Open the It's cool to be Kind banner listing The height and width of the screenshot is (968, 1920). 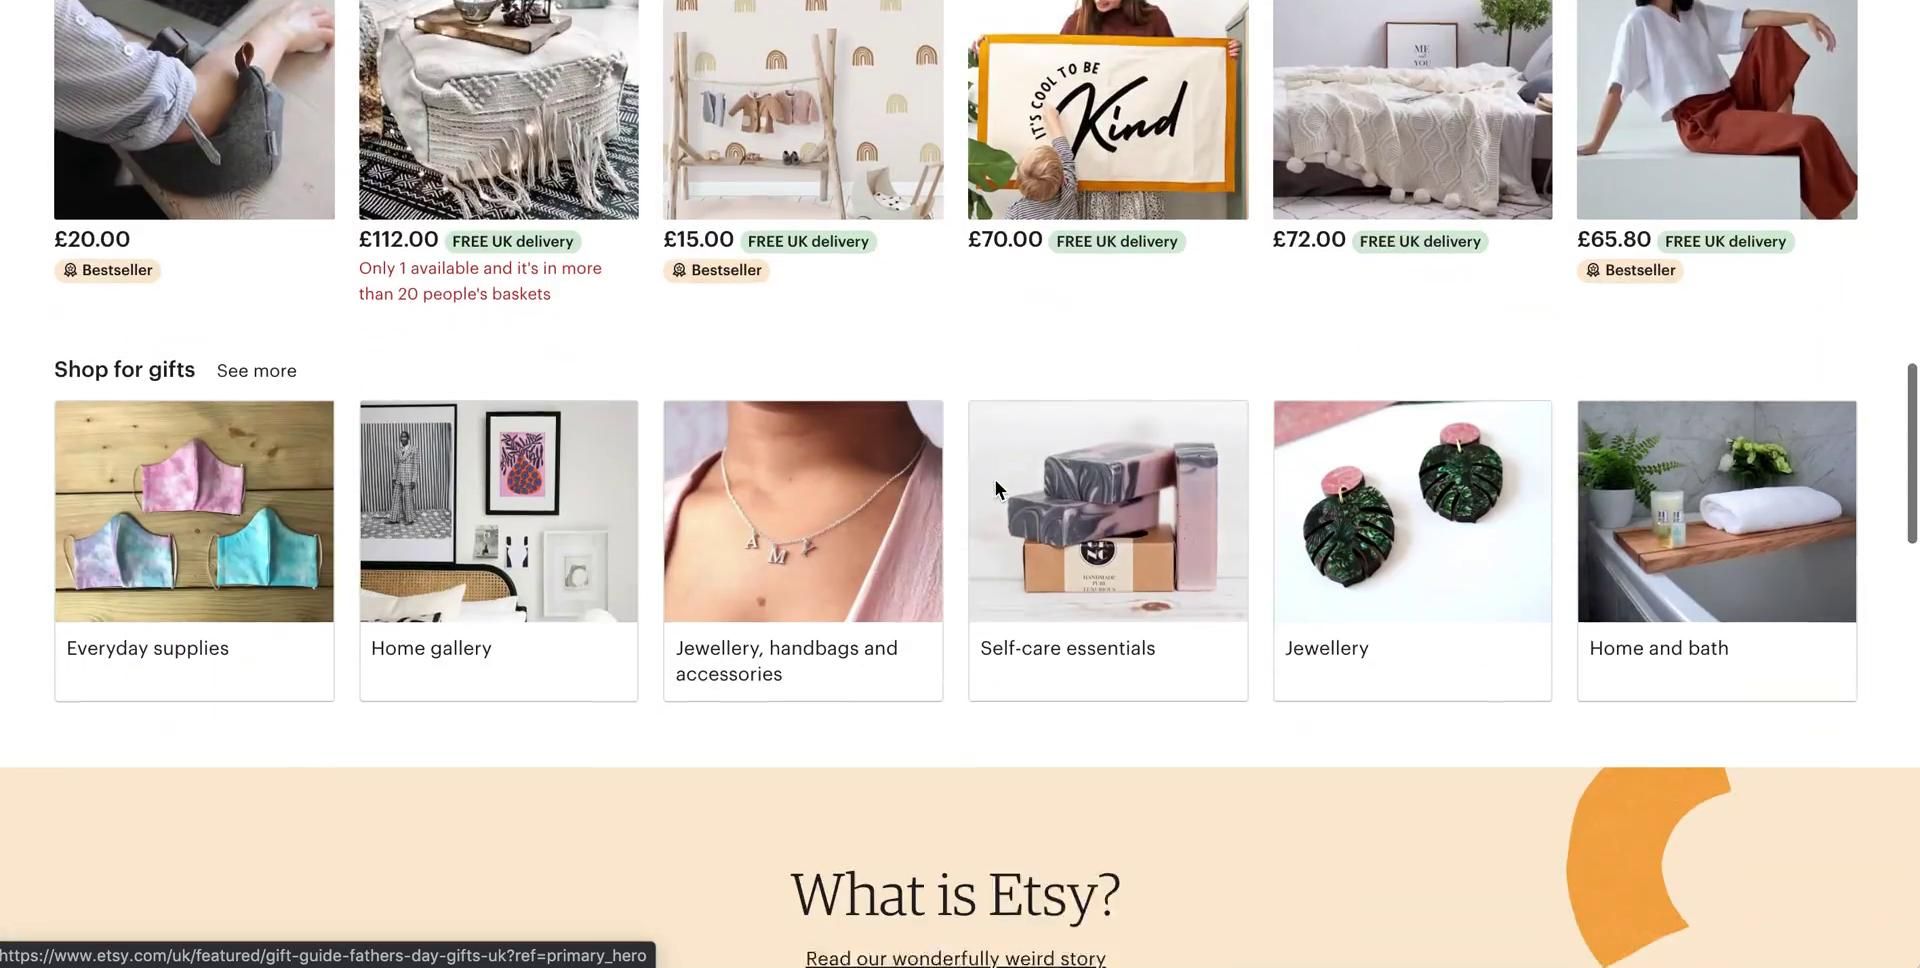[1108, 110]
